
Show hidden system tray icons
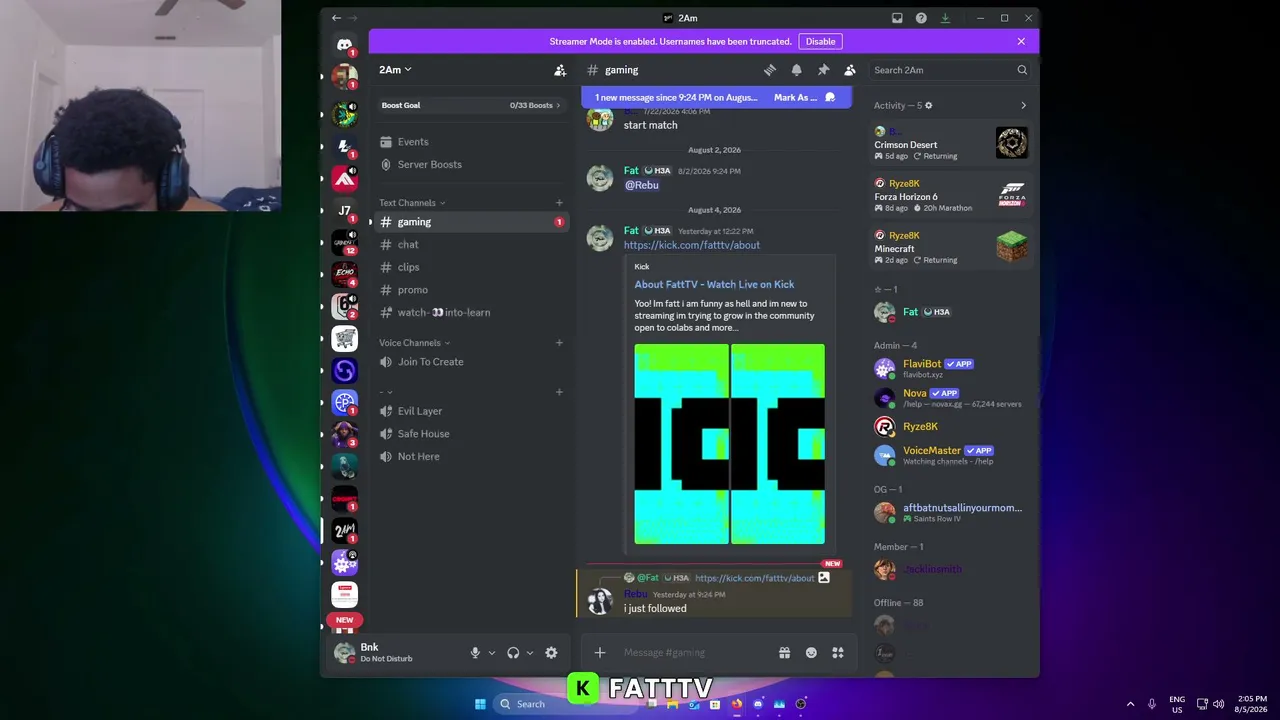coord(1130,704)
